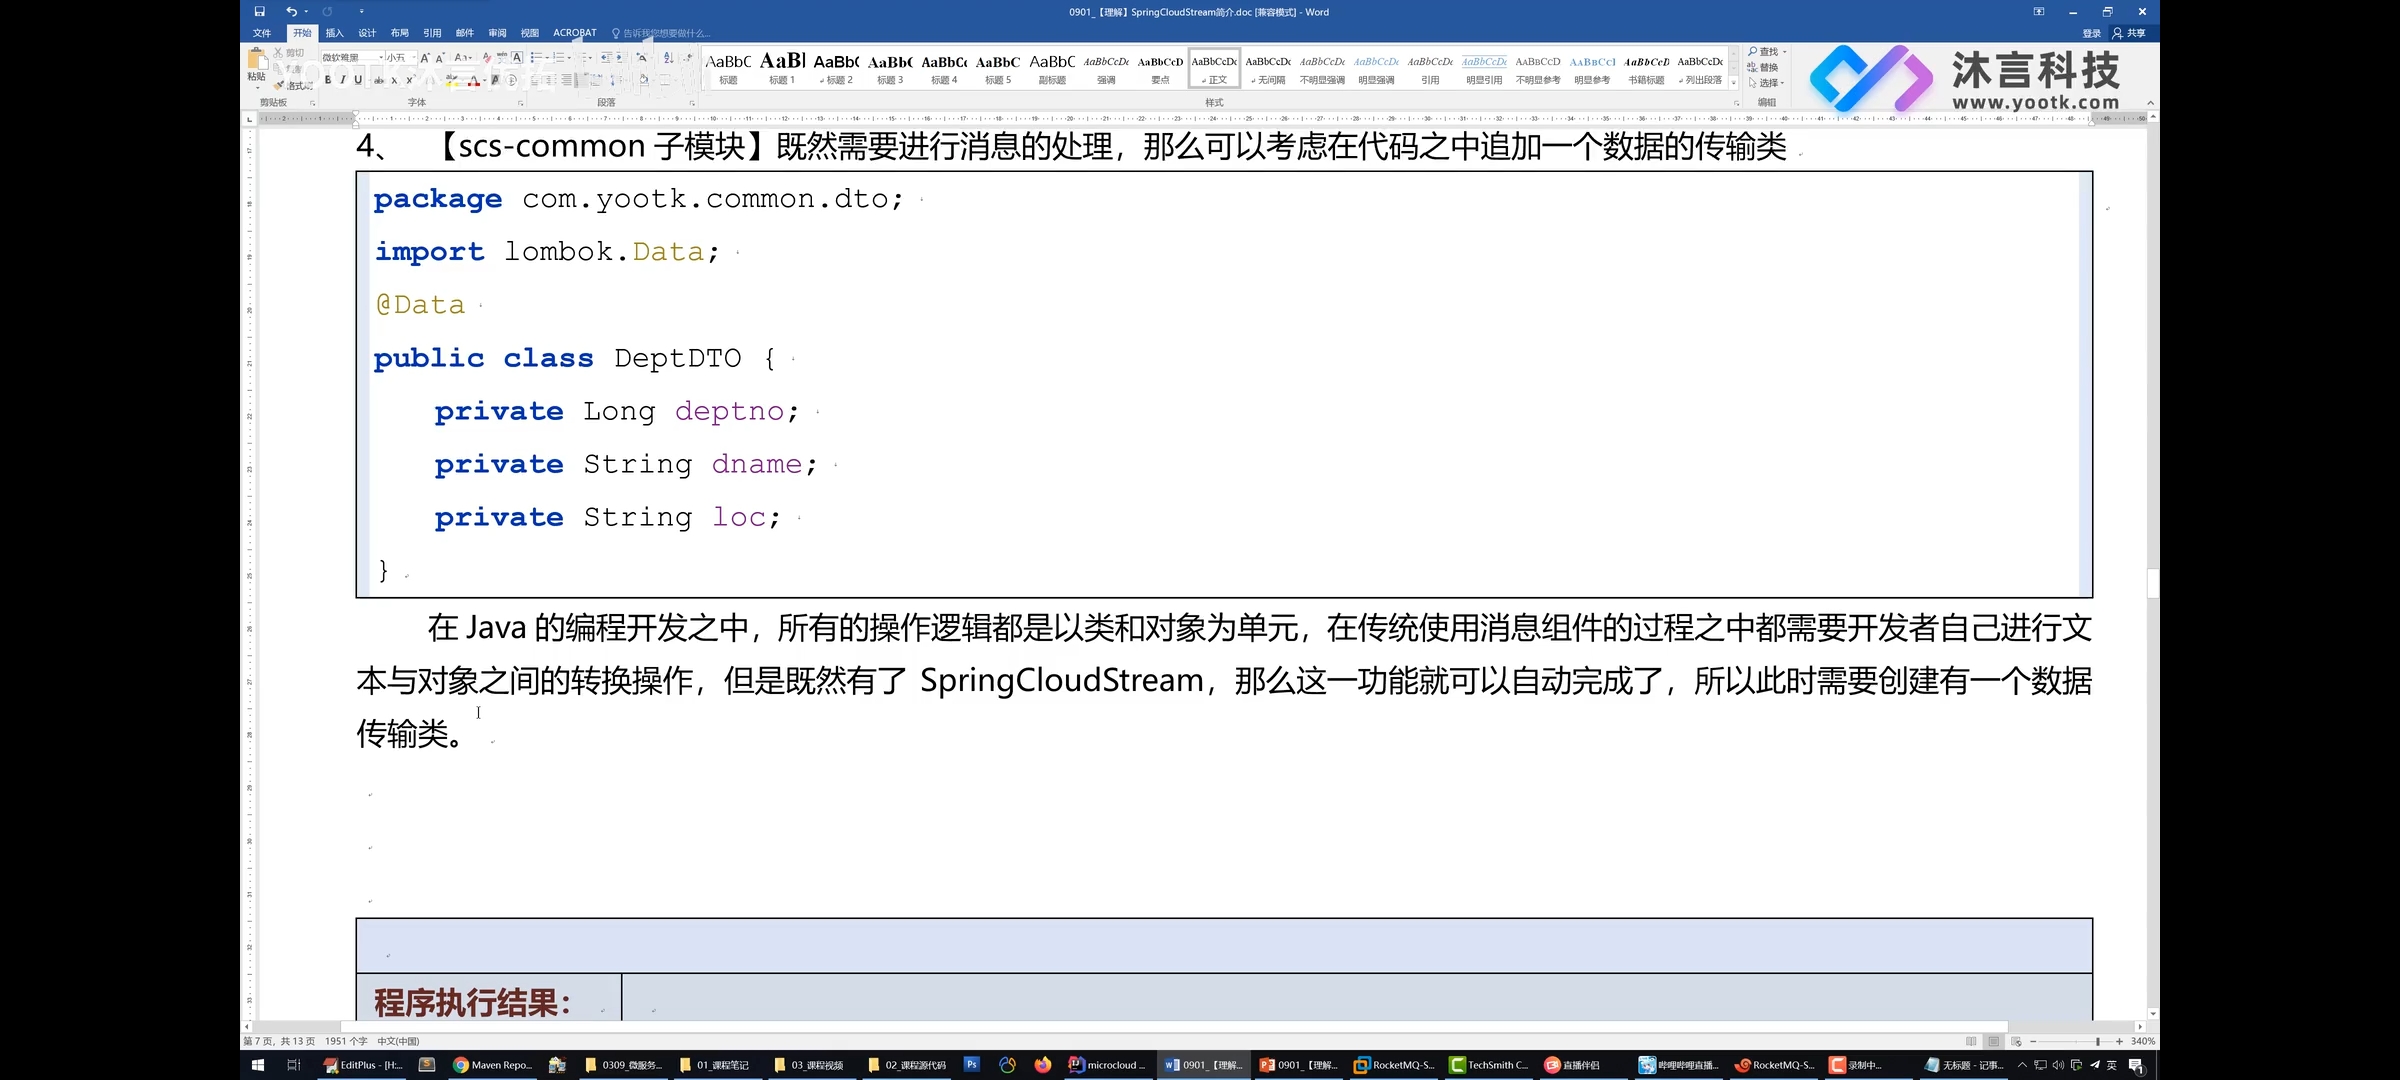Click the Enclosed Character circle icon
The image size is (2400, 1080).
(511, 80)
